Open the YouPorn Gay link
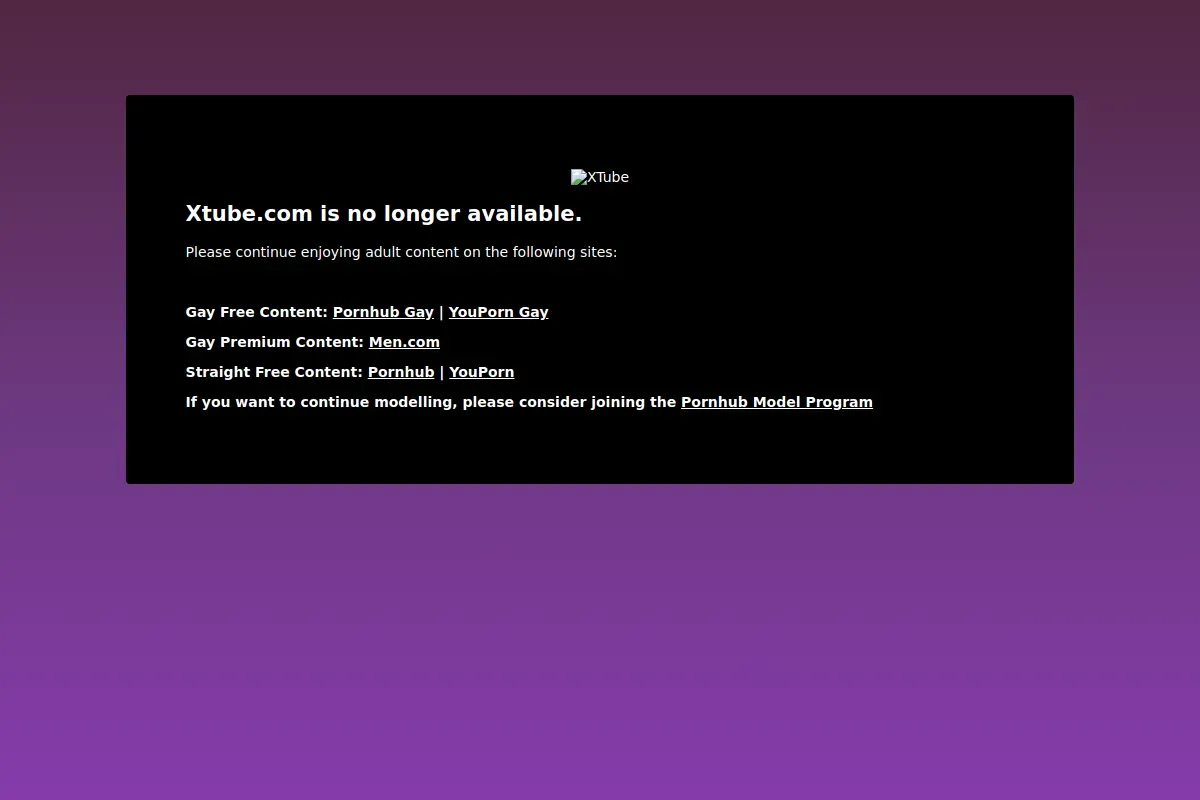 [x=498, y=312]
